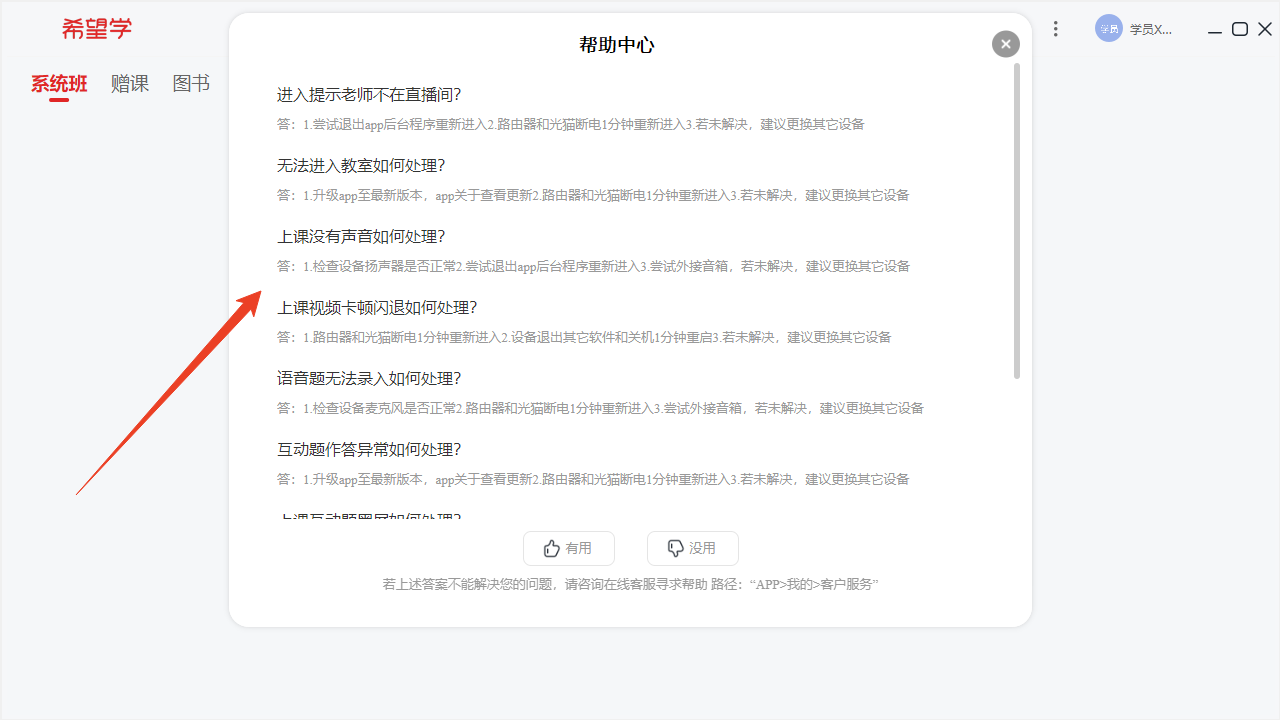Screen dimensions: 1281x721
Task: Switch to the 图书 tab
Action: tap(191, 84)
